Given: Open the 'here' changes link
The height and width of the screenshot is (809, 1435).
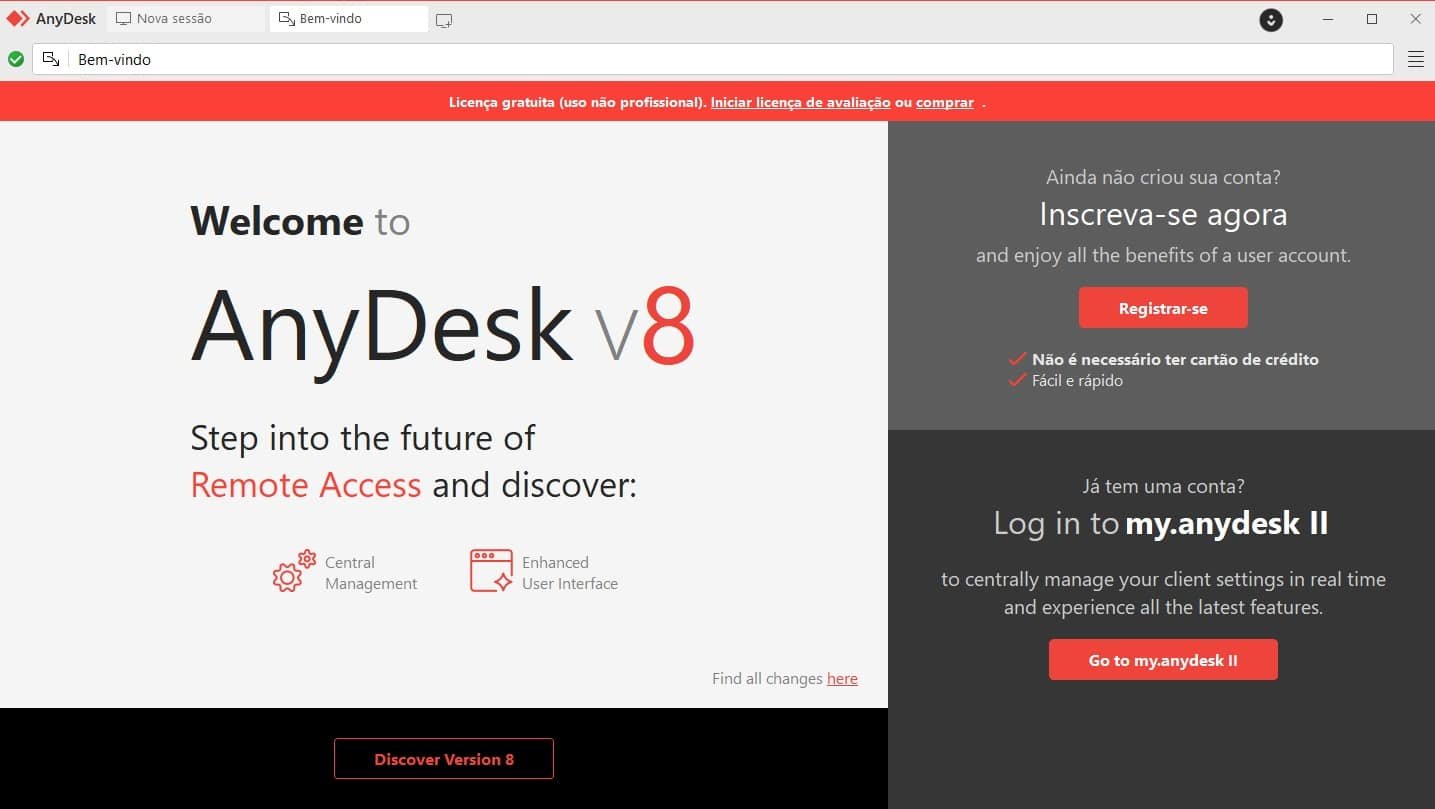Looking at the screenshot, I should click(842, 679).
